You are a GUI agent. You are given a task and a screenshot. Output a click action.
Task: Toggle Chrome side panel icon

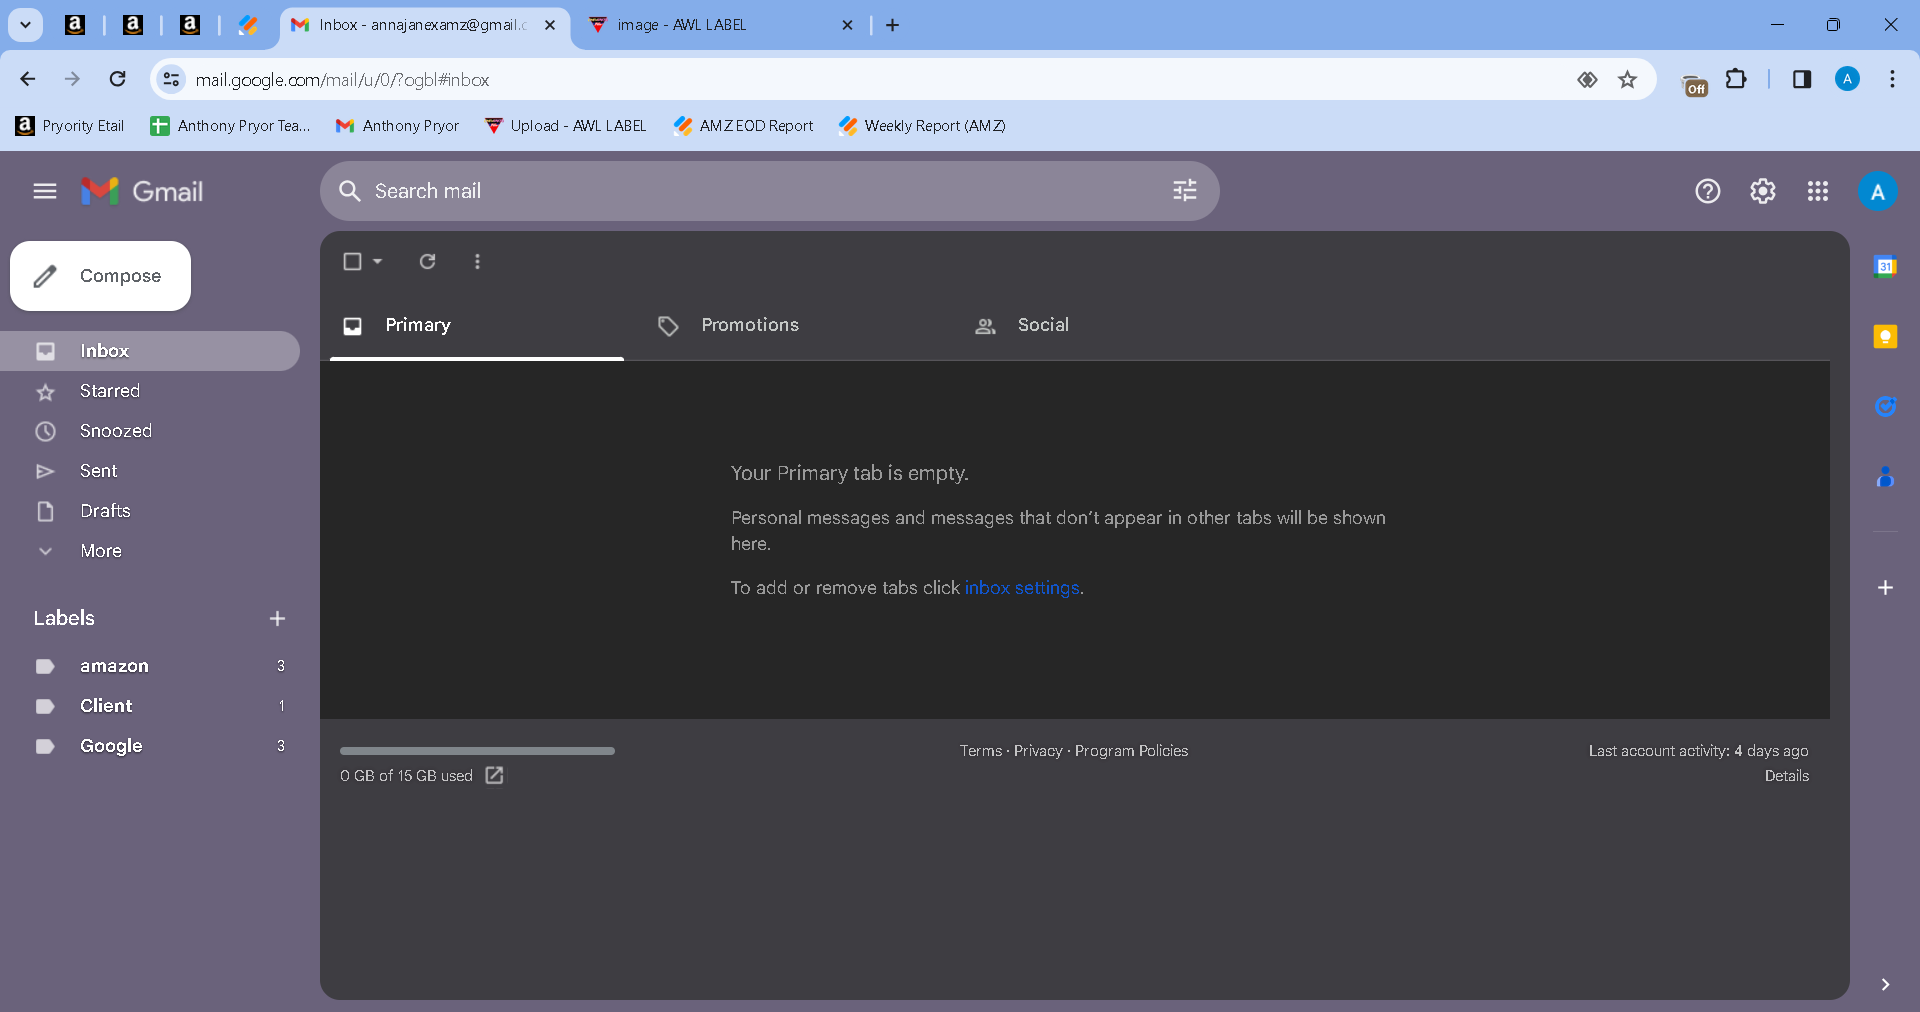[1802, 79]
